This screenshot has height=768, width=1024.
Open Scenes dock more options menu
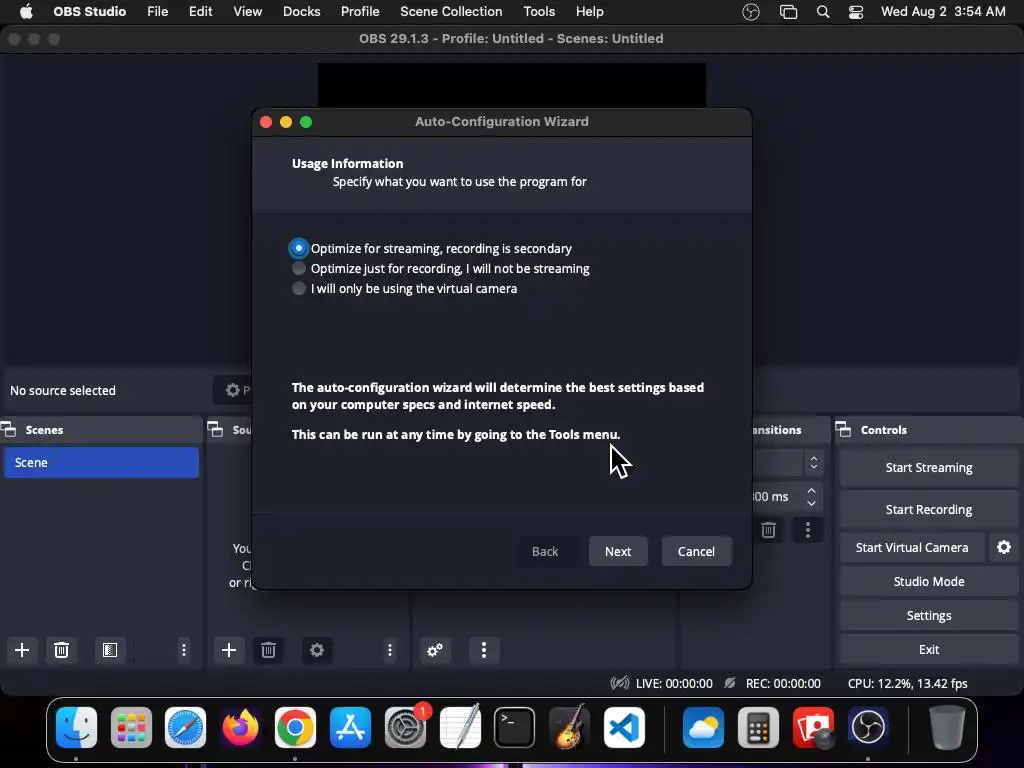point(184,650)
